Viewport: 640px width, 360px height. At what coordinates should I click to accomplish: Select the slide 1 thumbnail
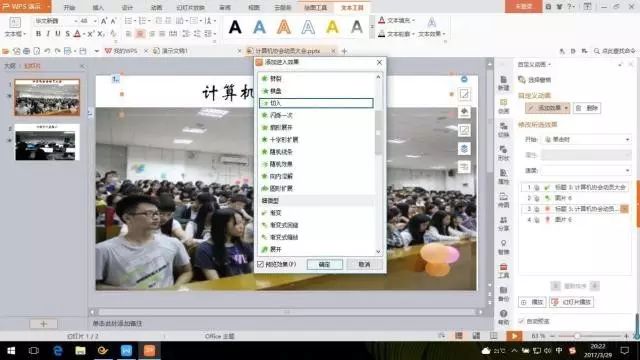[x=47, y=98]
